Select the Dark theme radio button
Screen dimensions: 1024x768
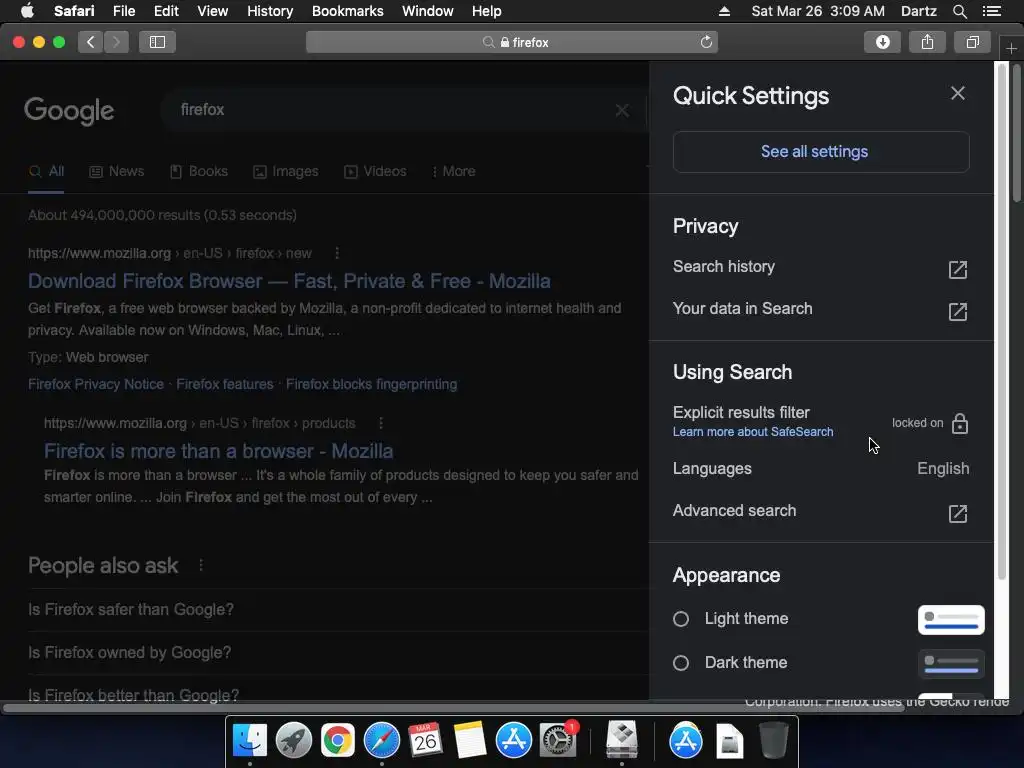point(681,664)
